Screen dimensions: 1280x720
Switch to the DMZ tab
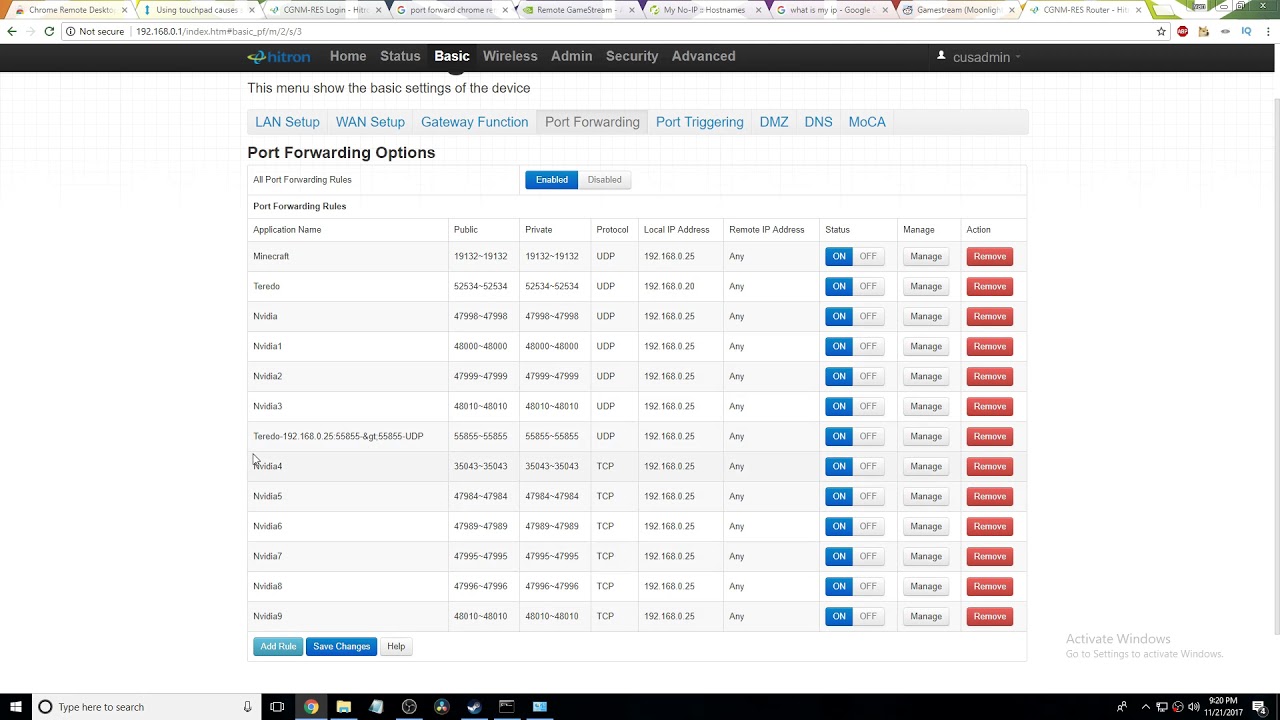(x=774, y=122)
